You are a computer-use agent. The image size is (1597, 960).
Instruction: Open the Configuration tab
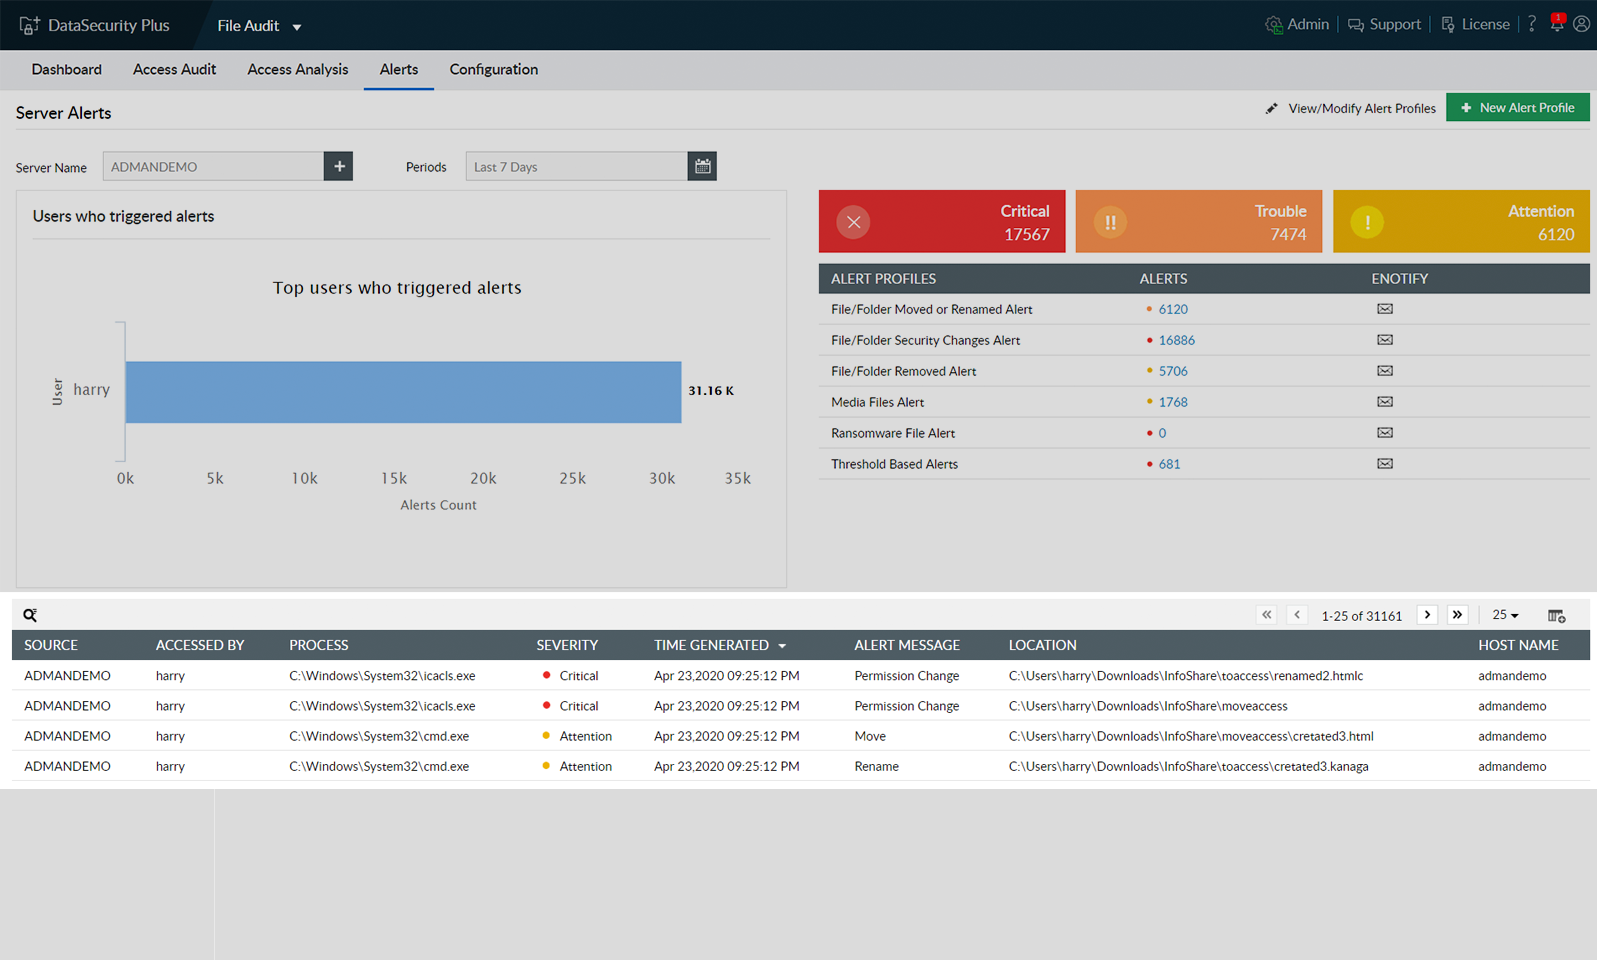pyautogui.click(x=493, y=69)
